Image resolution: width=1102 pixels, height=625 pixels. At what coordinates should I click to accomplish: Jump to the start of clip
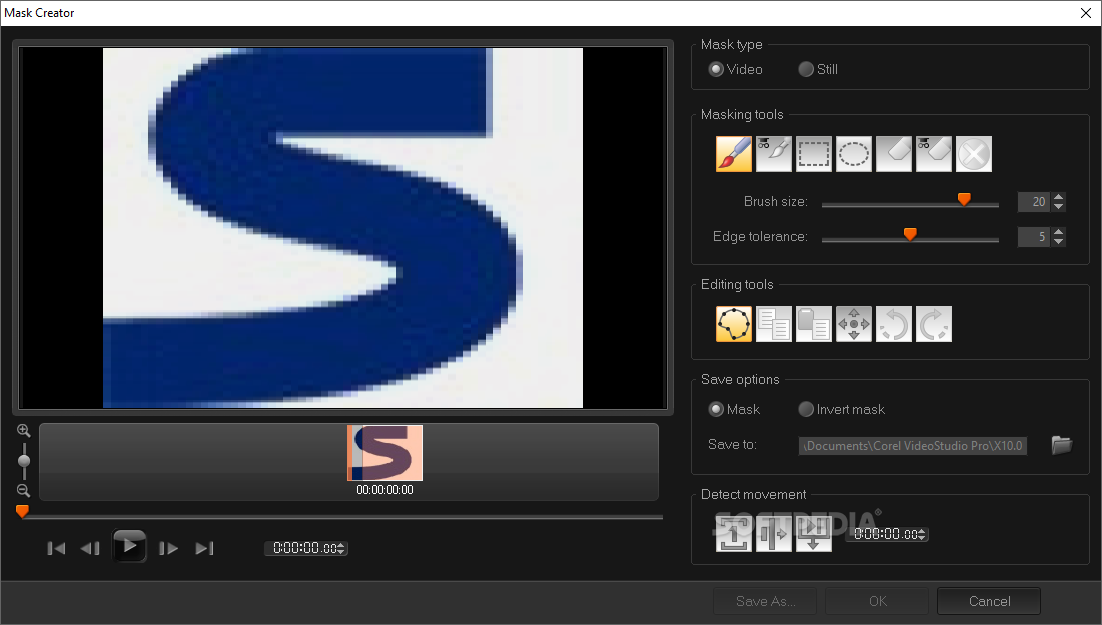pos(56,548)
